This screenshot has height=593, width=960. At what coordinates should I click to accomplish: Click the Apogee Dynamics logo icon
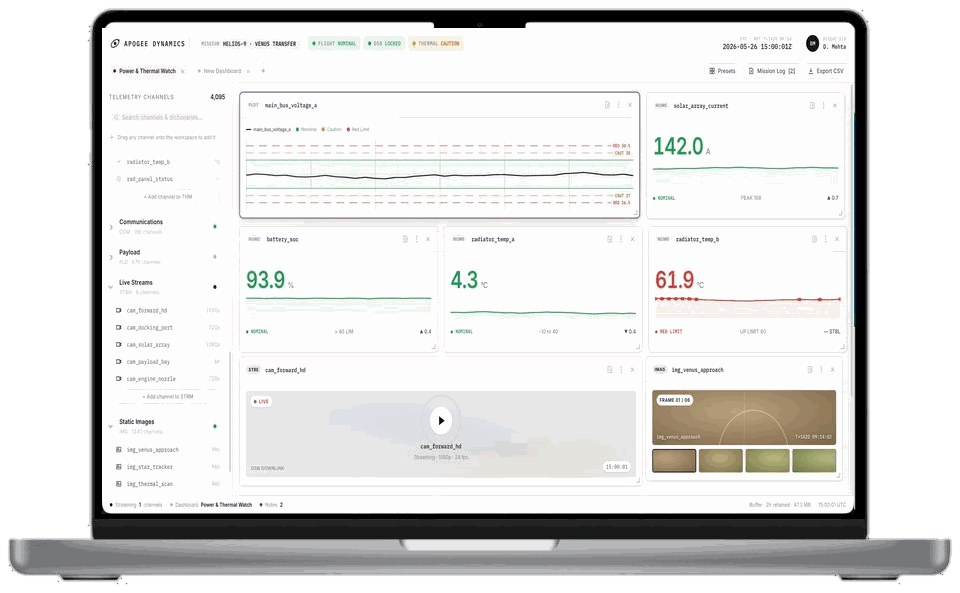(114, 43)
